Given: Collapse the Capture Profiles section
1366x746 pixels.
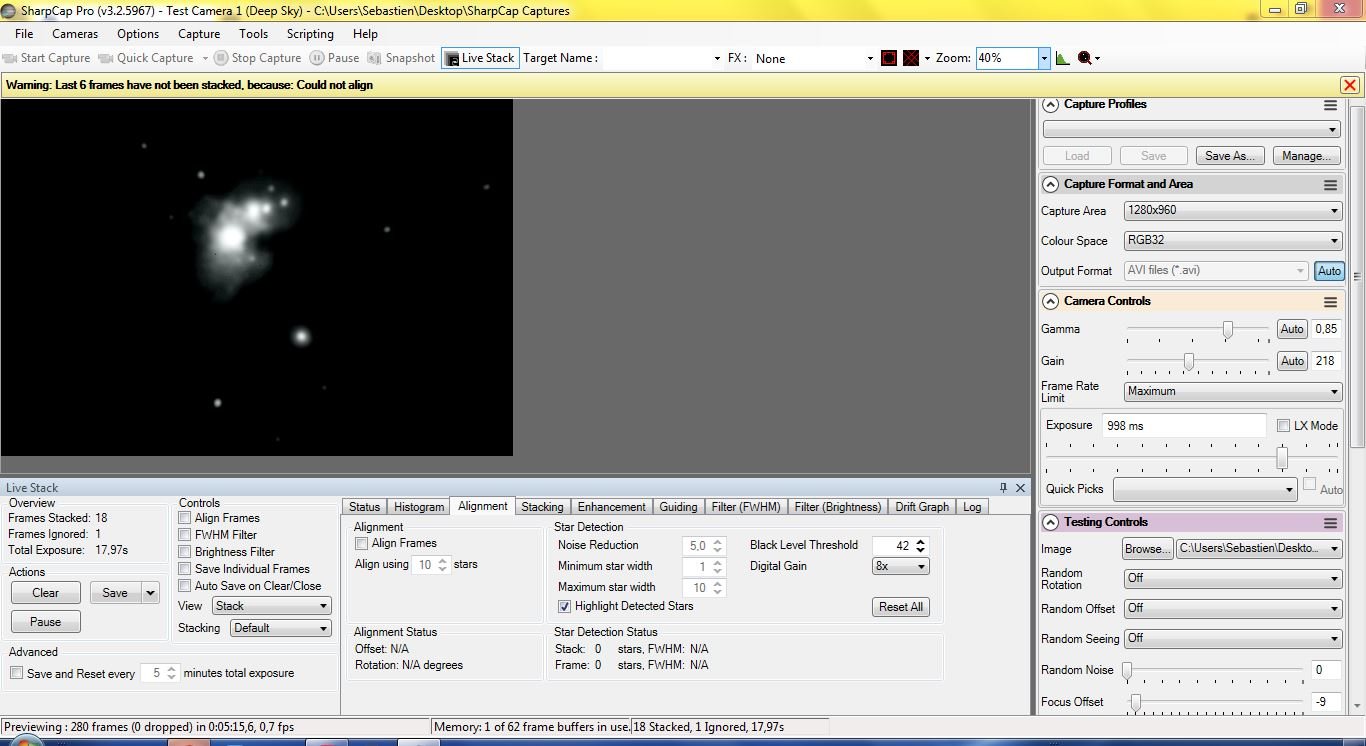Looking at the screenshot, I should click(x=1050, y=104).
